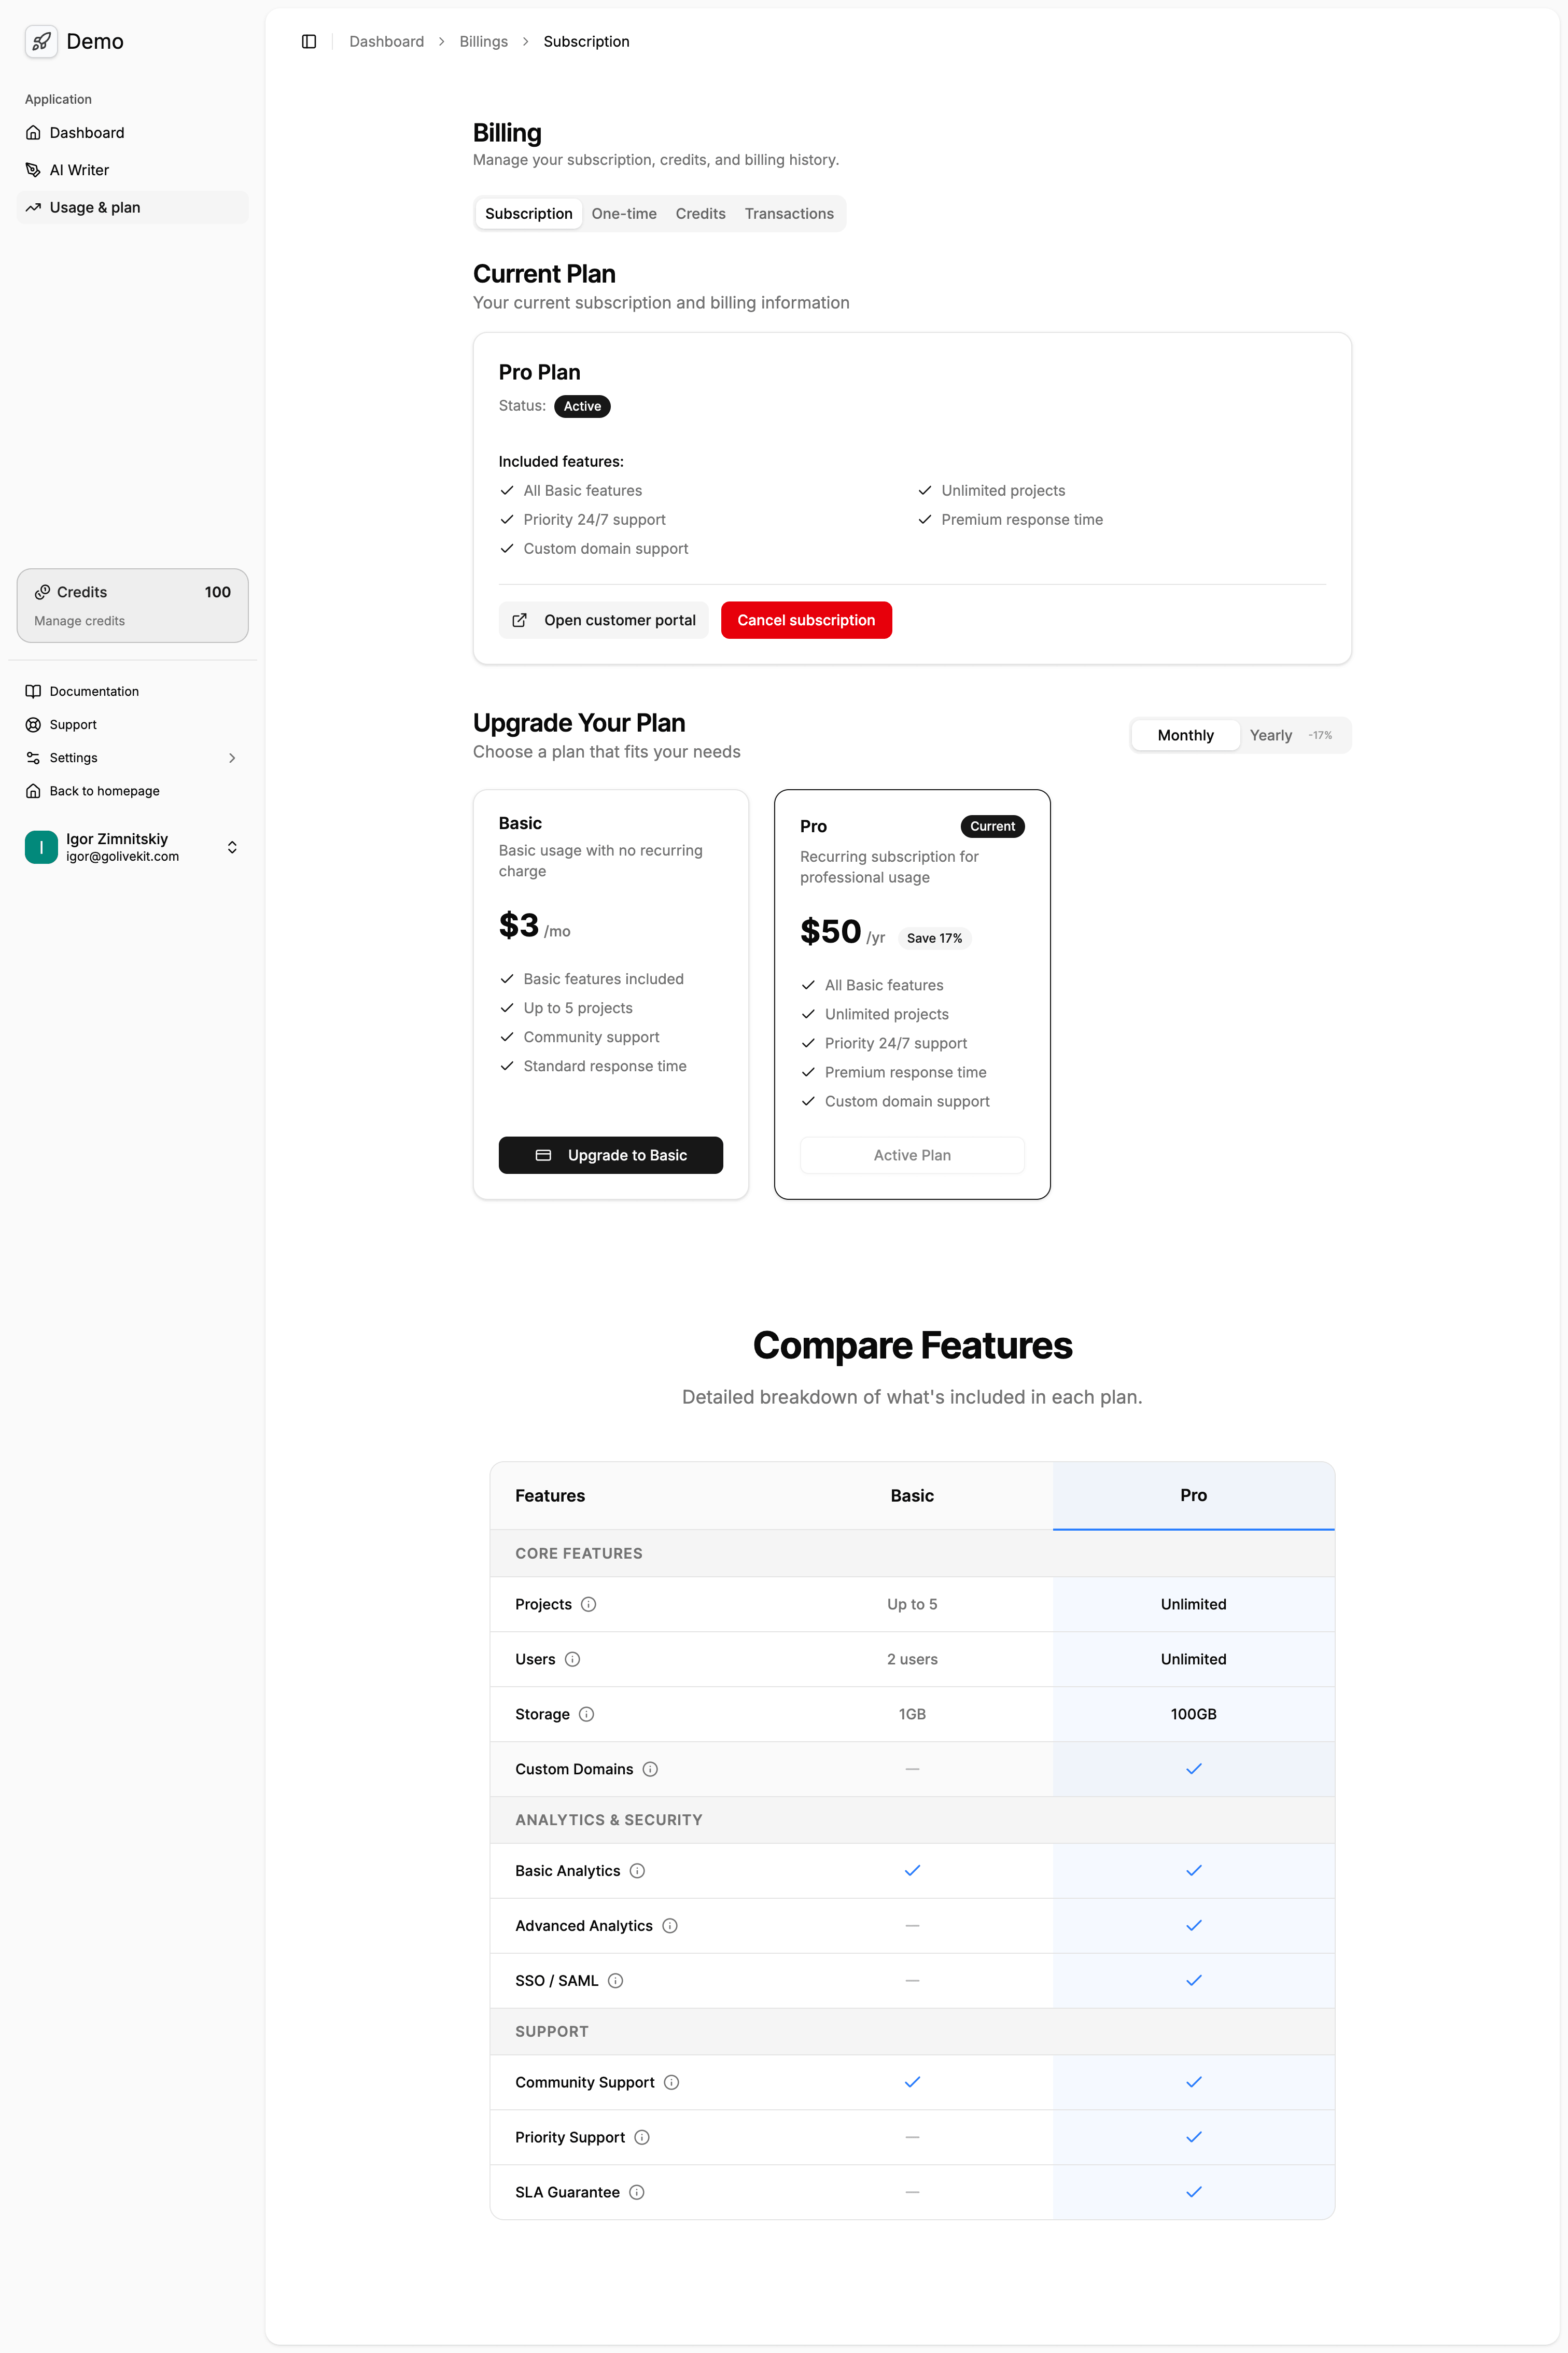
Task: Open the Documentation link in sidebar
Action: click(132, 691)
